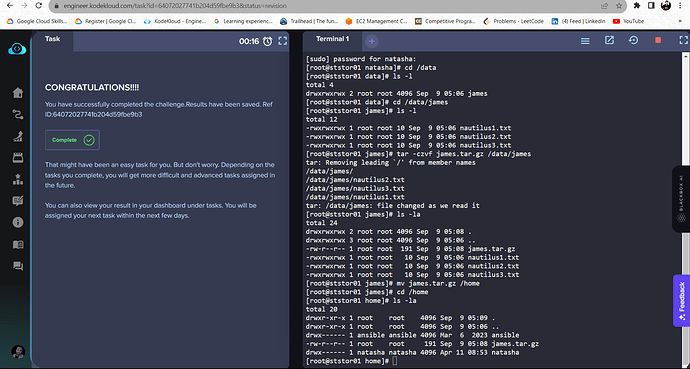Click the 'mv james.tar.gz /home' command line
690x369 pixels.
pyautogui.click(x=393, y=283)
